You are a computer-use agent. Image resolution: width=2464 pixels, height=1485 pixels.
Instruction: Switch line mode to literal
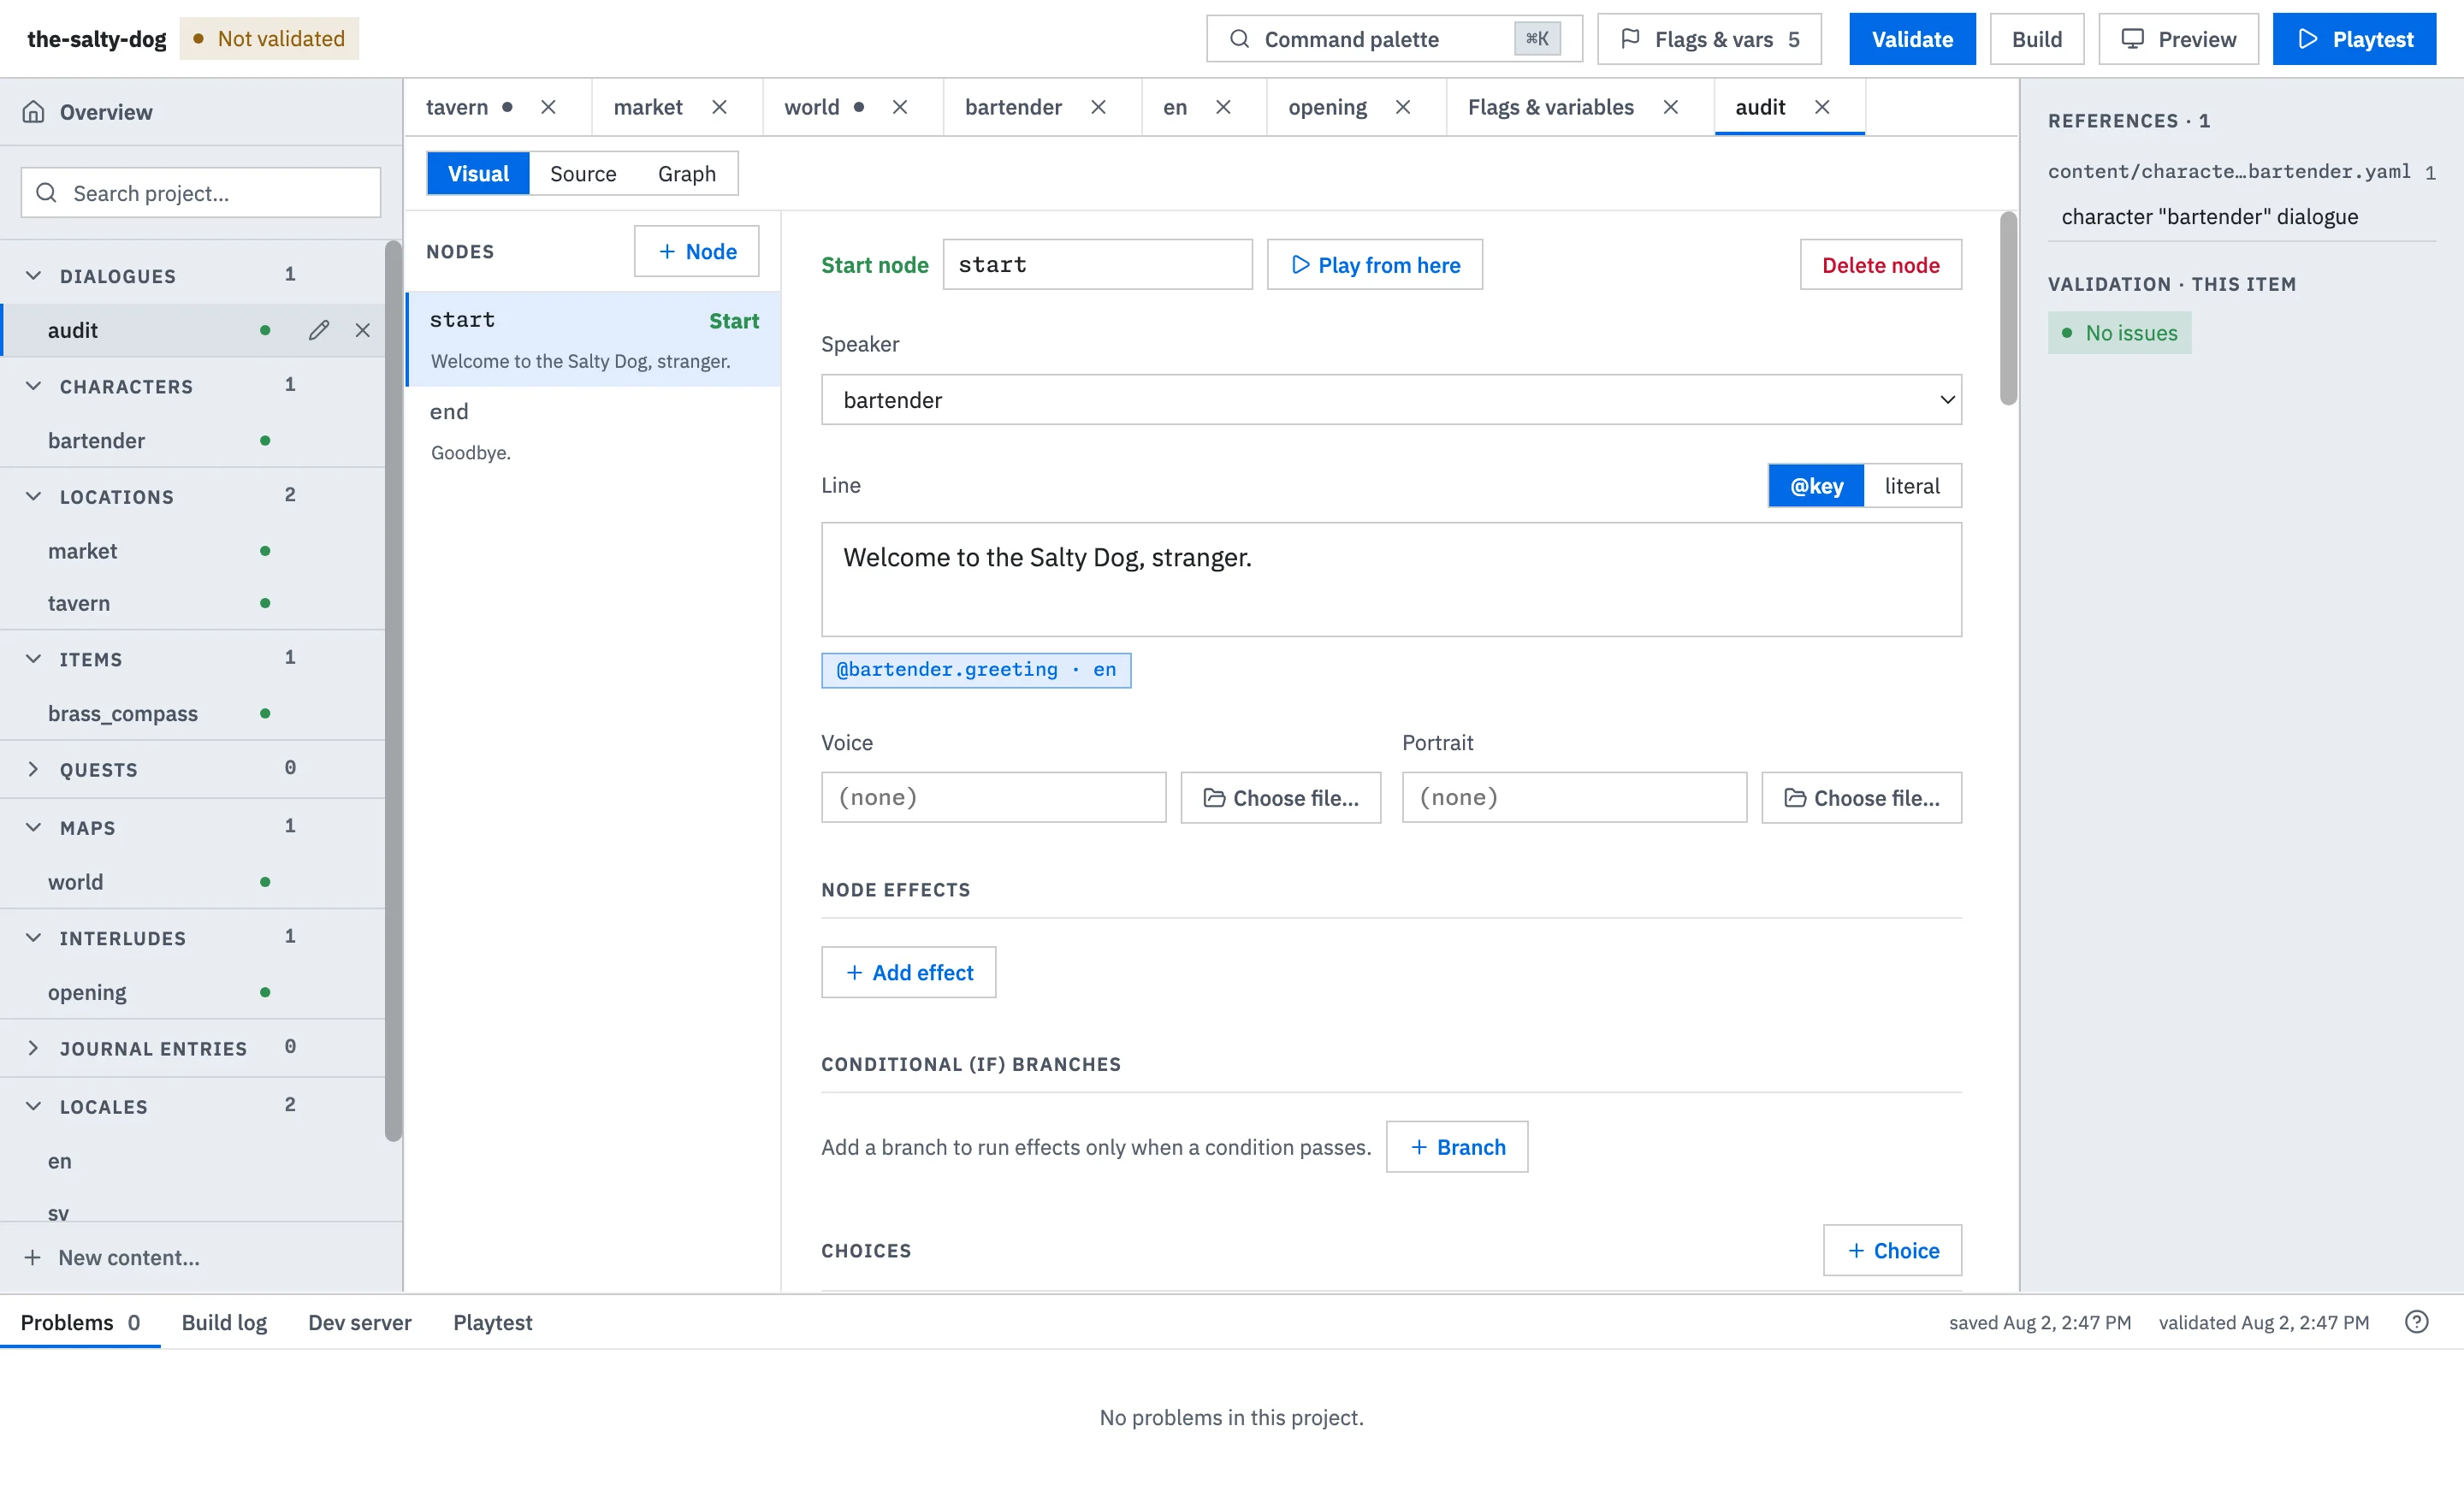[1912, 486]
